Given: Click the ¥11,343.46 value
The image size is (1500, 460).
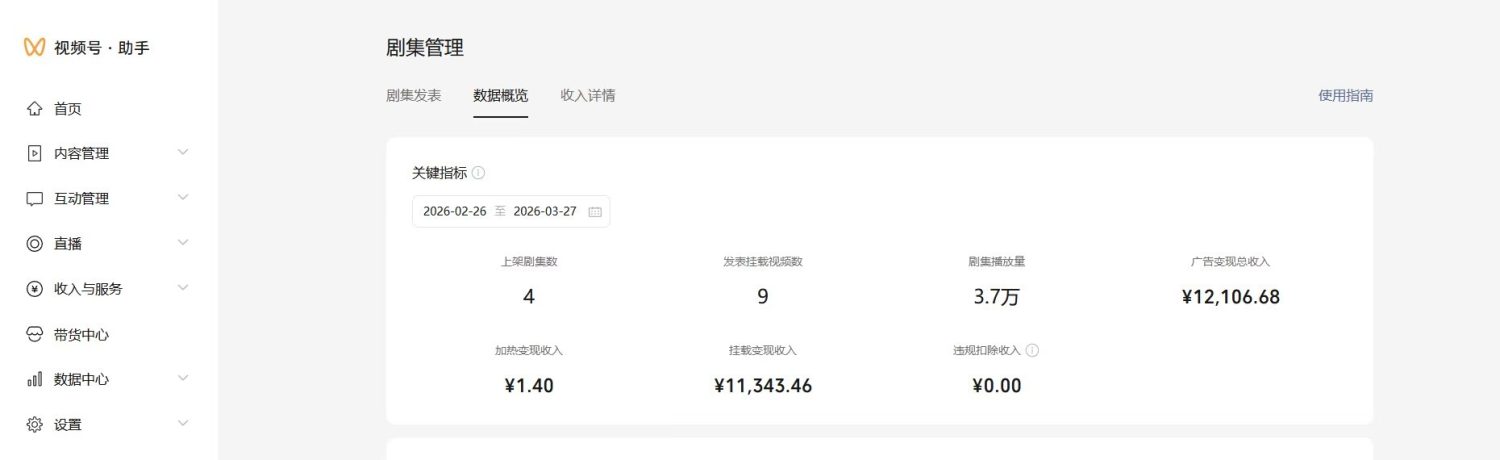Looking at the screenshot, I should coord(763,386).
